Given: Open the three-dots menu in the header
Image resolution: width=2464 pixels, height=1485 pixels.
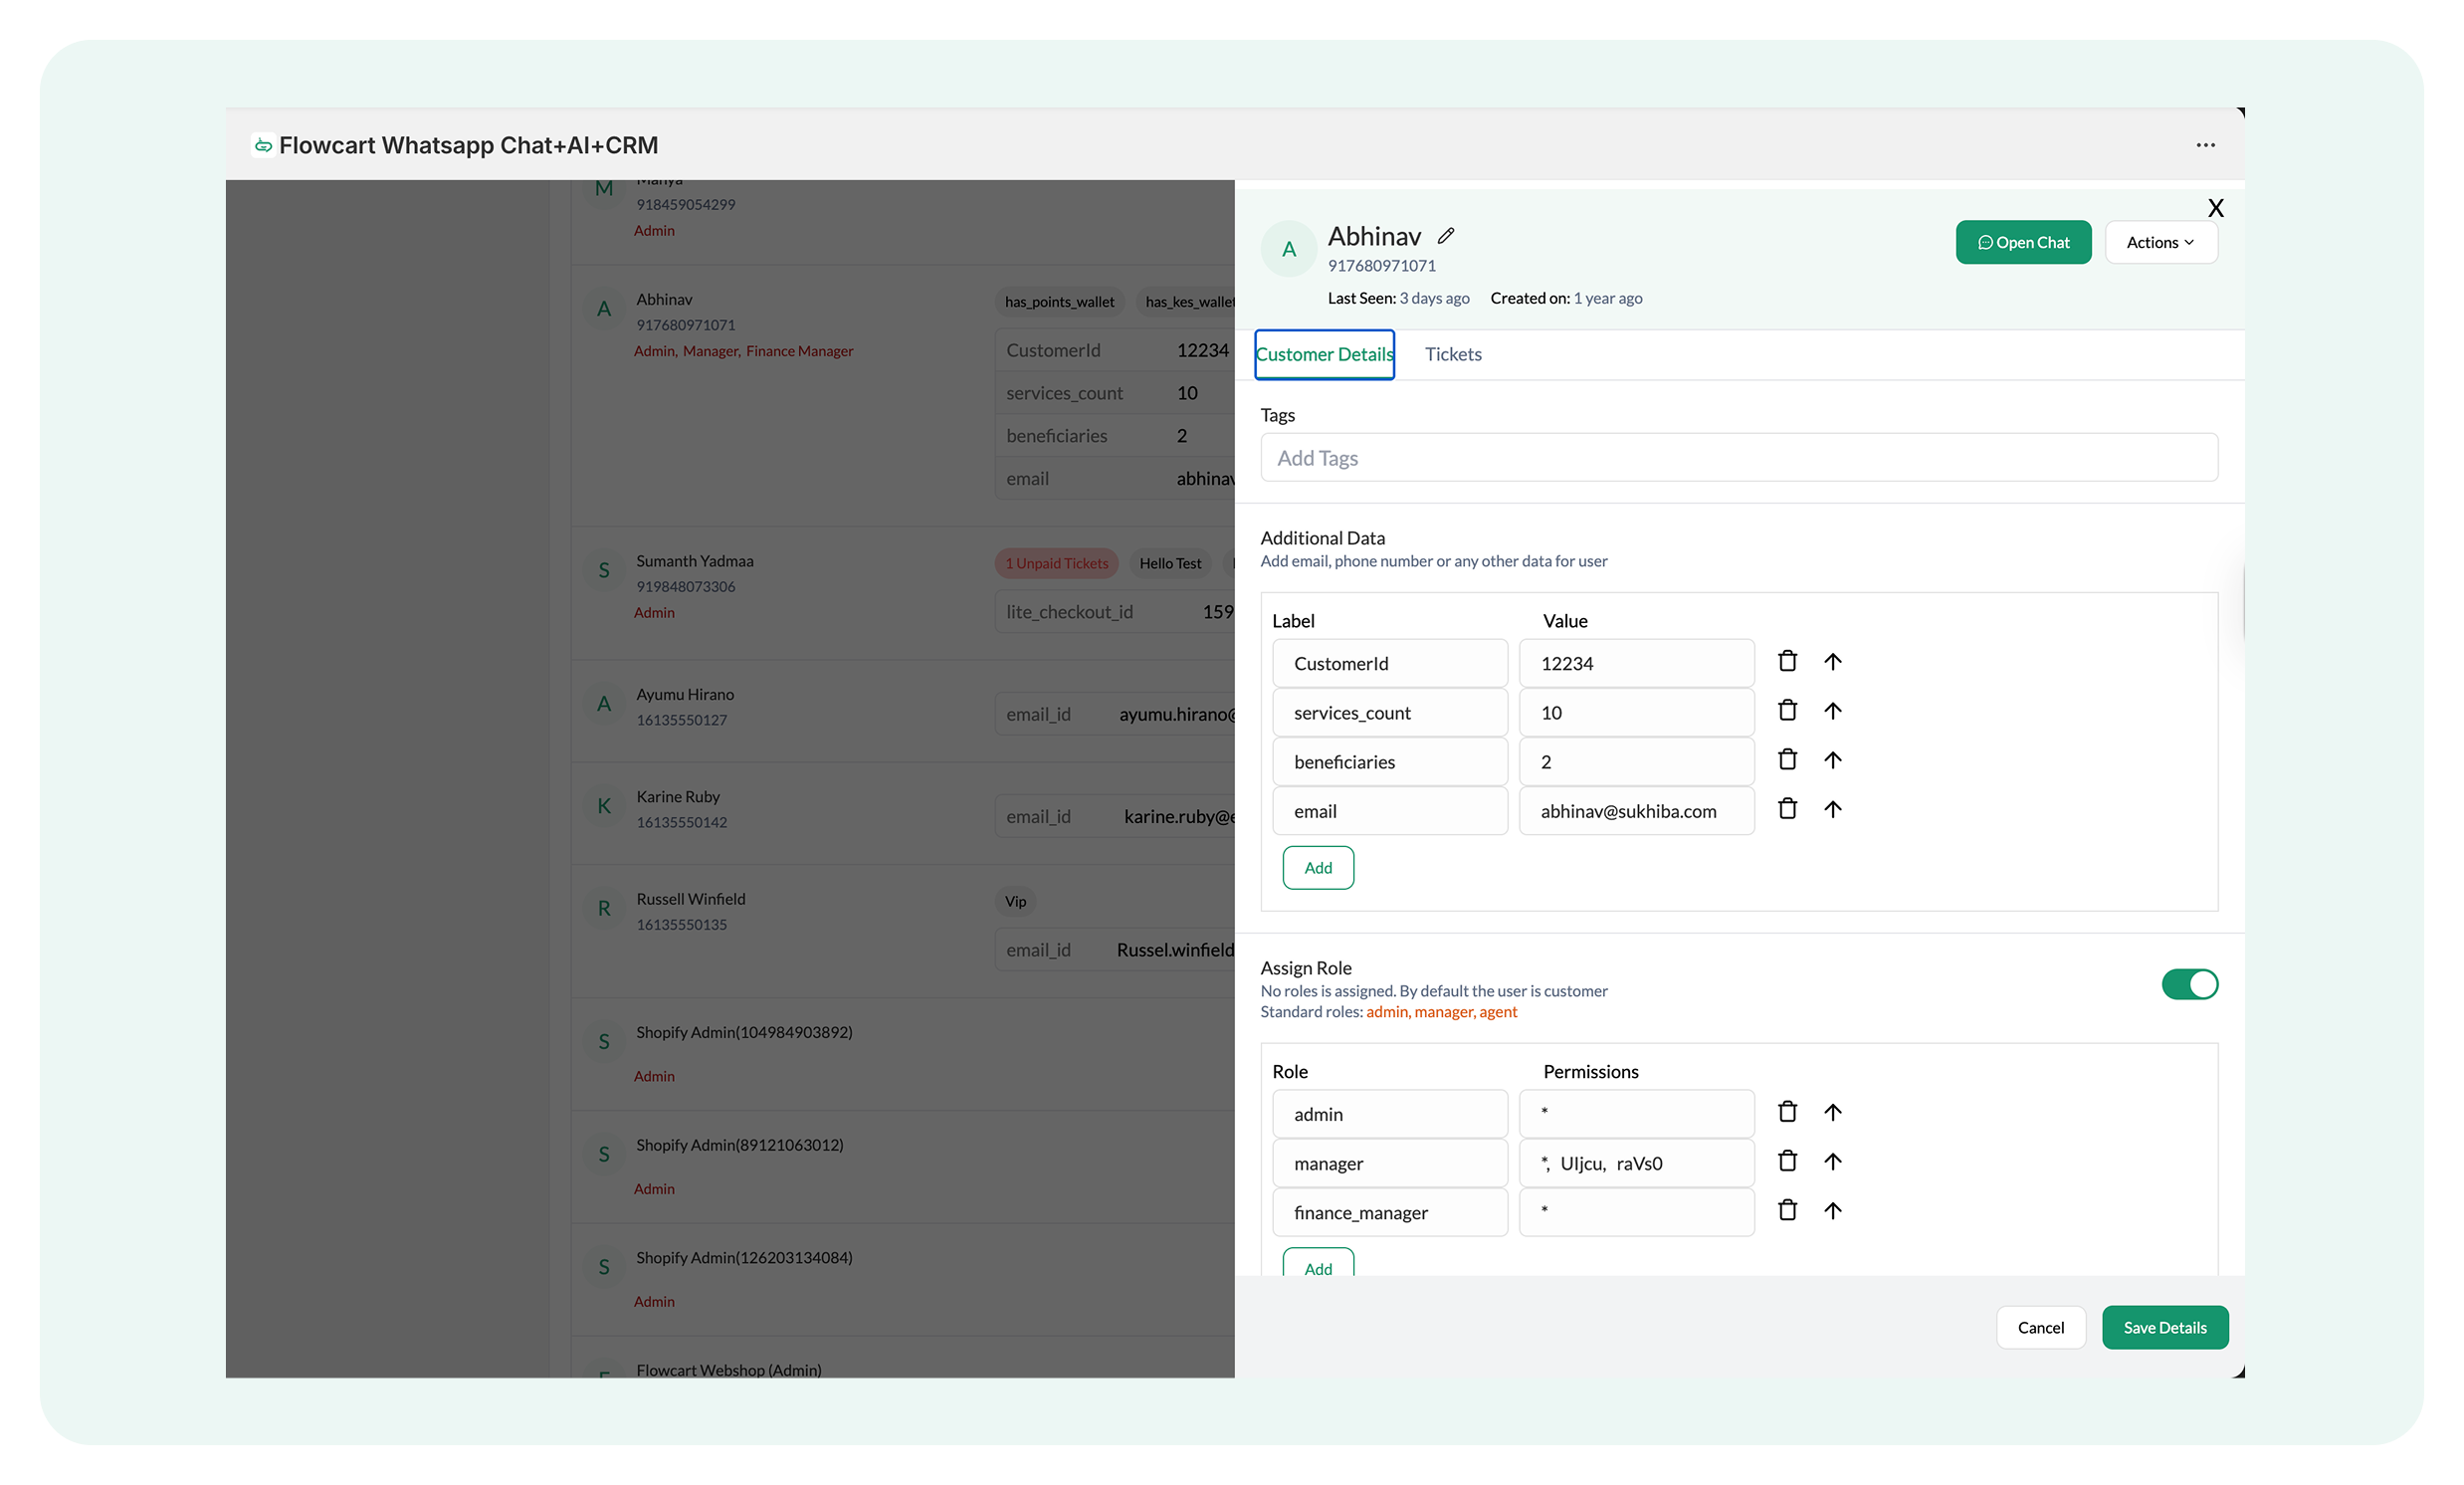Looking at the screenshot, I should click(x=2205, y=145).
